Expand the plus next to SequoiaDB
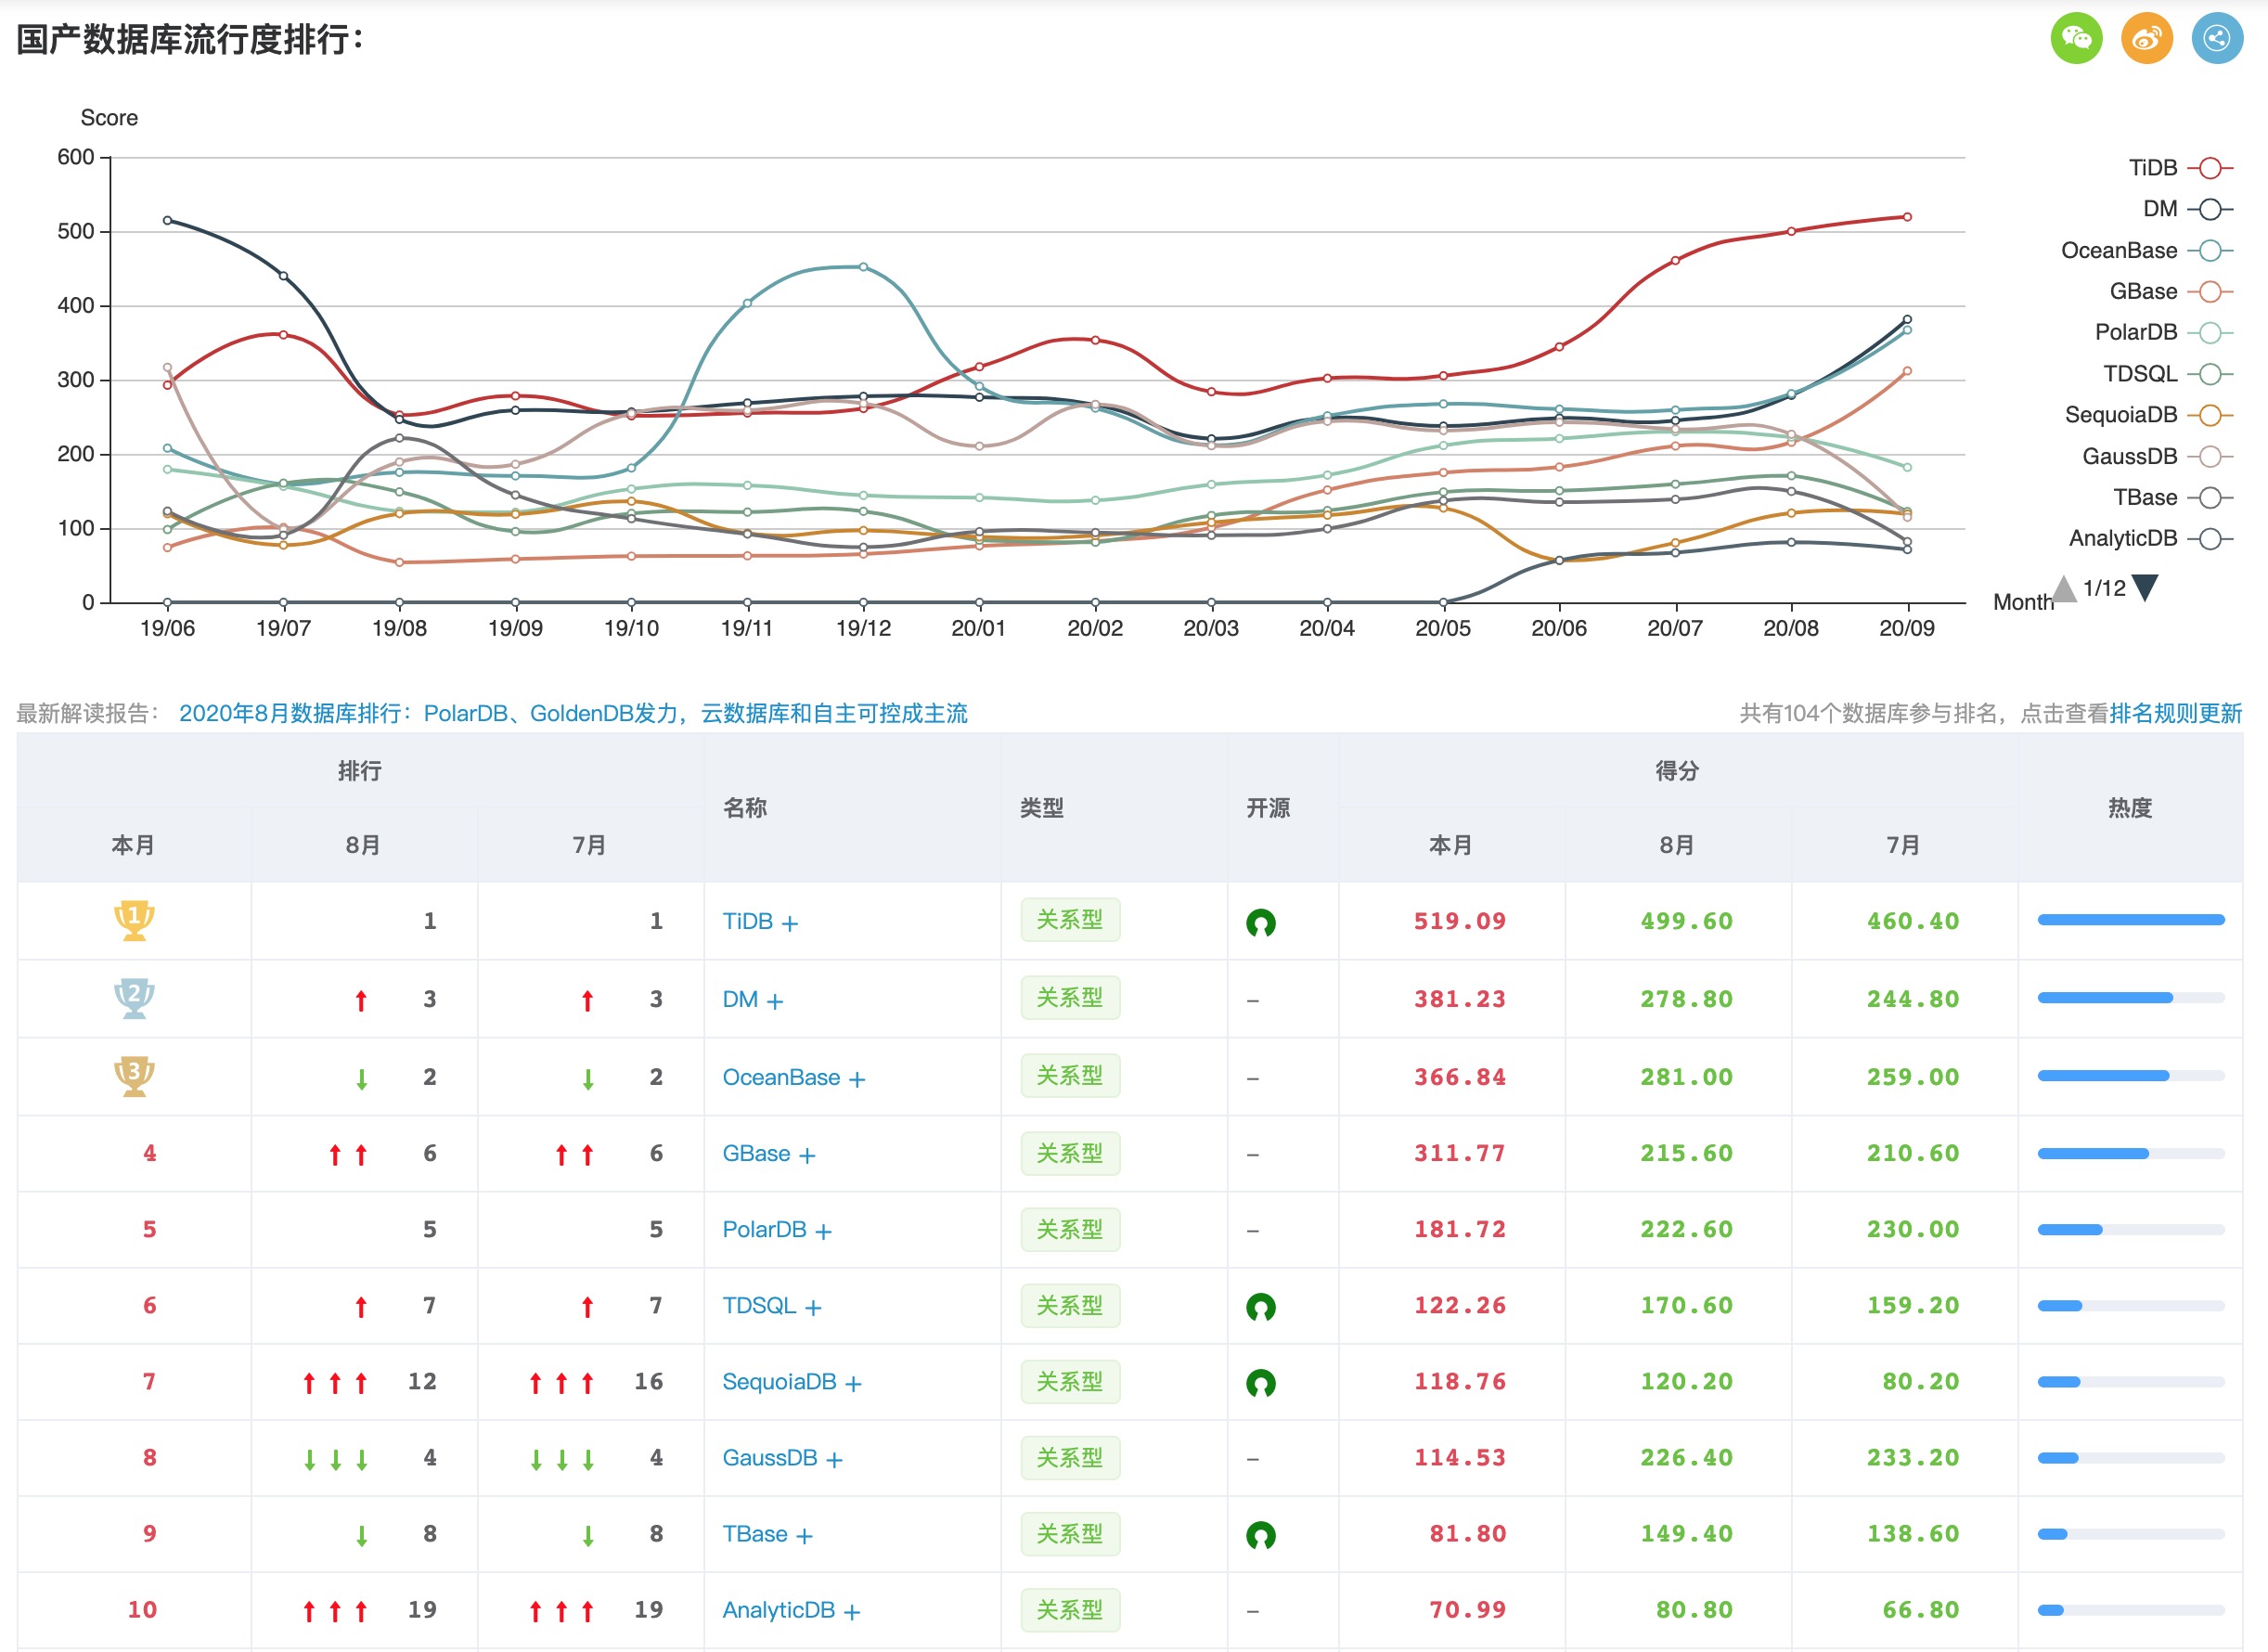The width and height of the screenshot is (2268, 1652). coord(853,1383)
